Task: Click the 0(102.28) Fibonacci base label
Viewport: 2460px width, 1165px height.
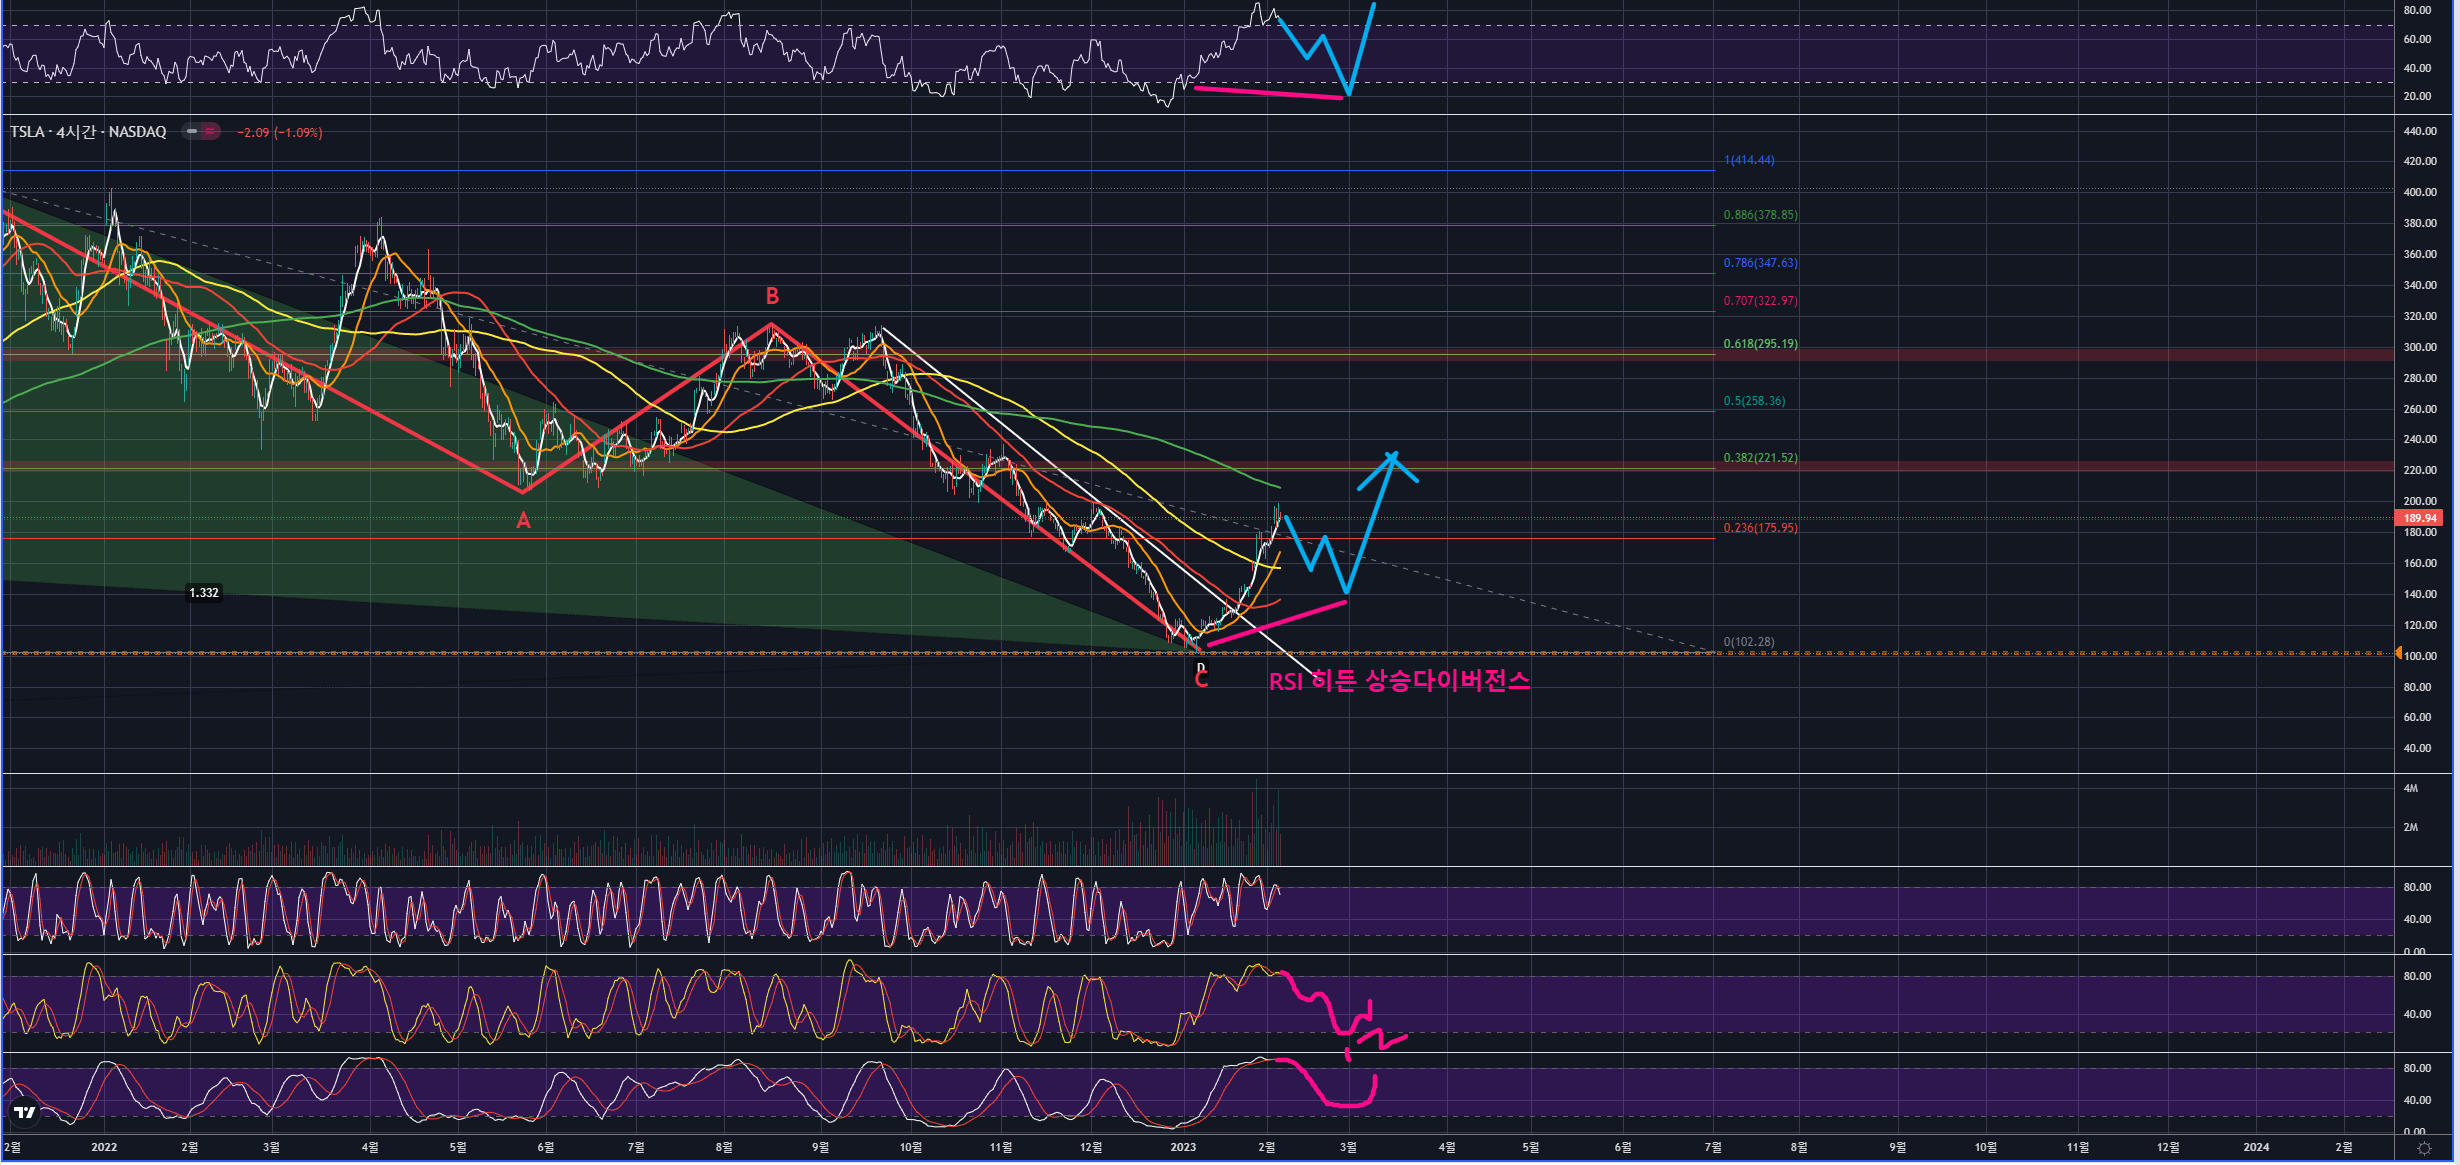Action: coord(1748,642)
